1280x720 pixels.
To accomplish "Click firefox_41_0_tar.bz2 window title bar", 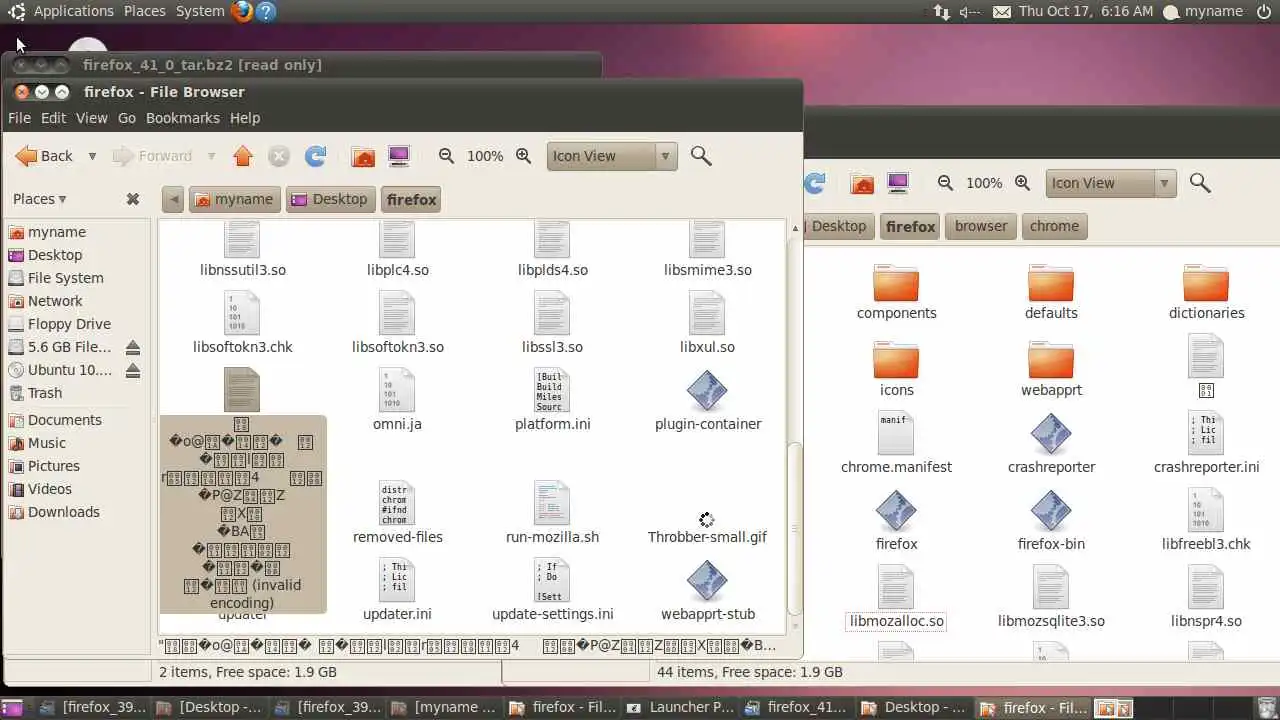I will (x=302, y=65).
